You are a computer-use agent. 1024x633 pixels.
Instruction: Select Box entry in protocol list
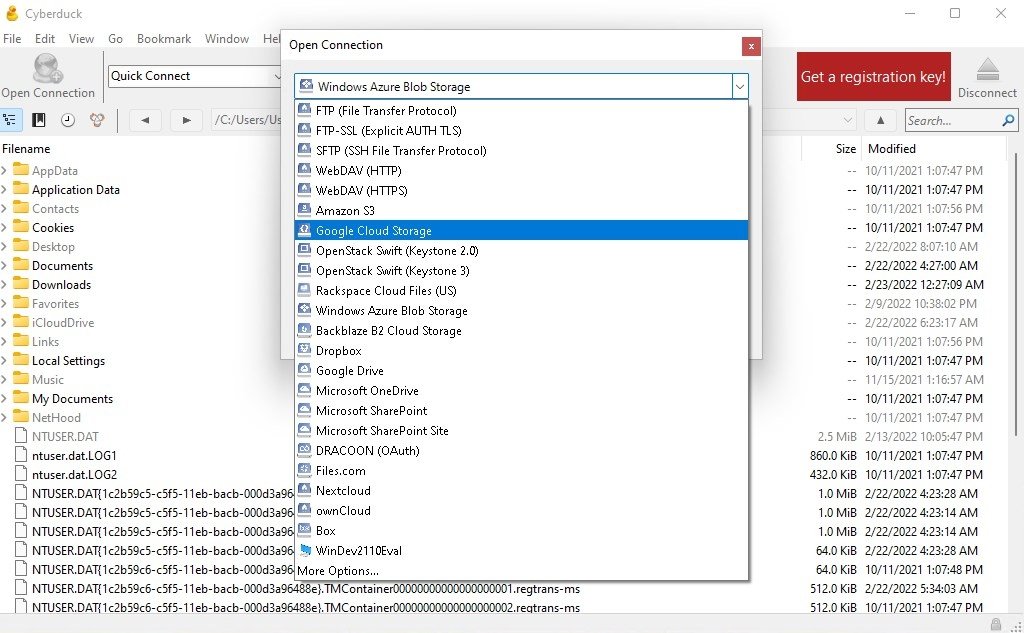click(521, 530)
